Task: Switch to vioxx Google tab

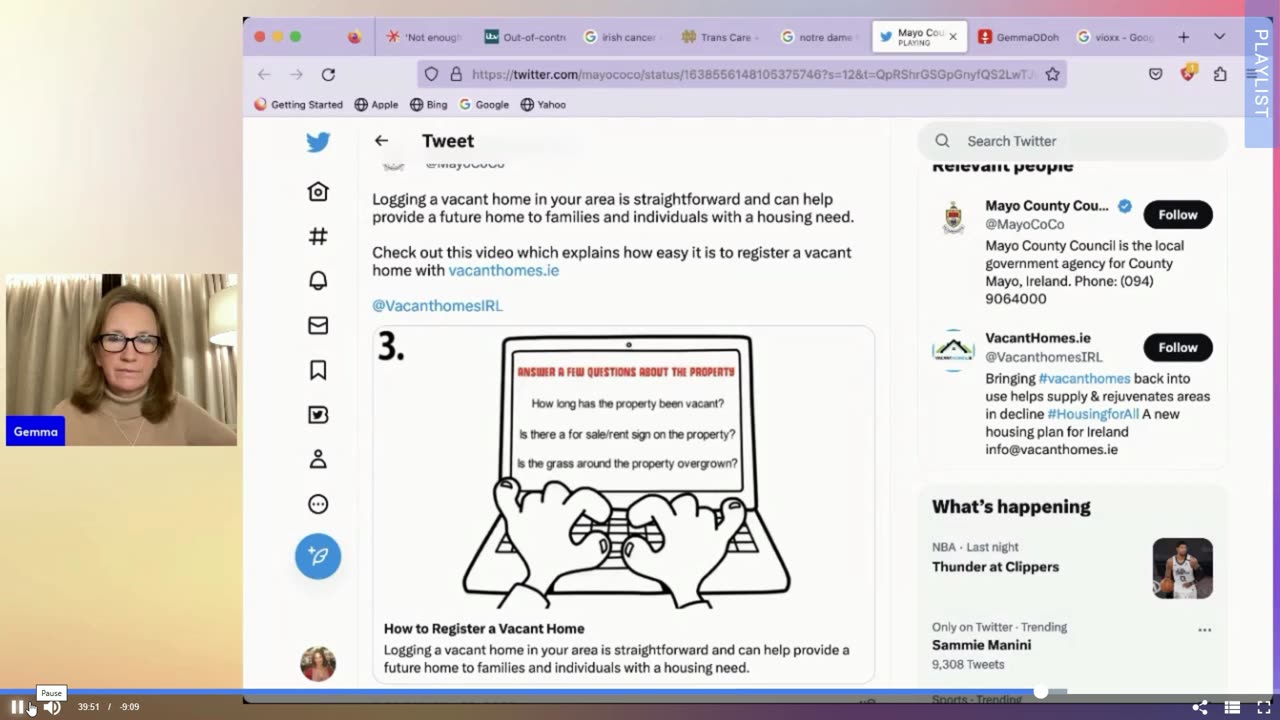Action: (1116, 37)
